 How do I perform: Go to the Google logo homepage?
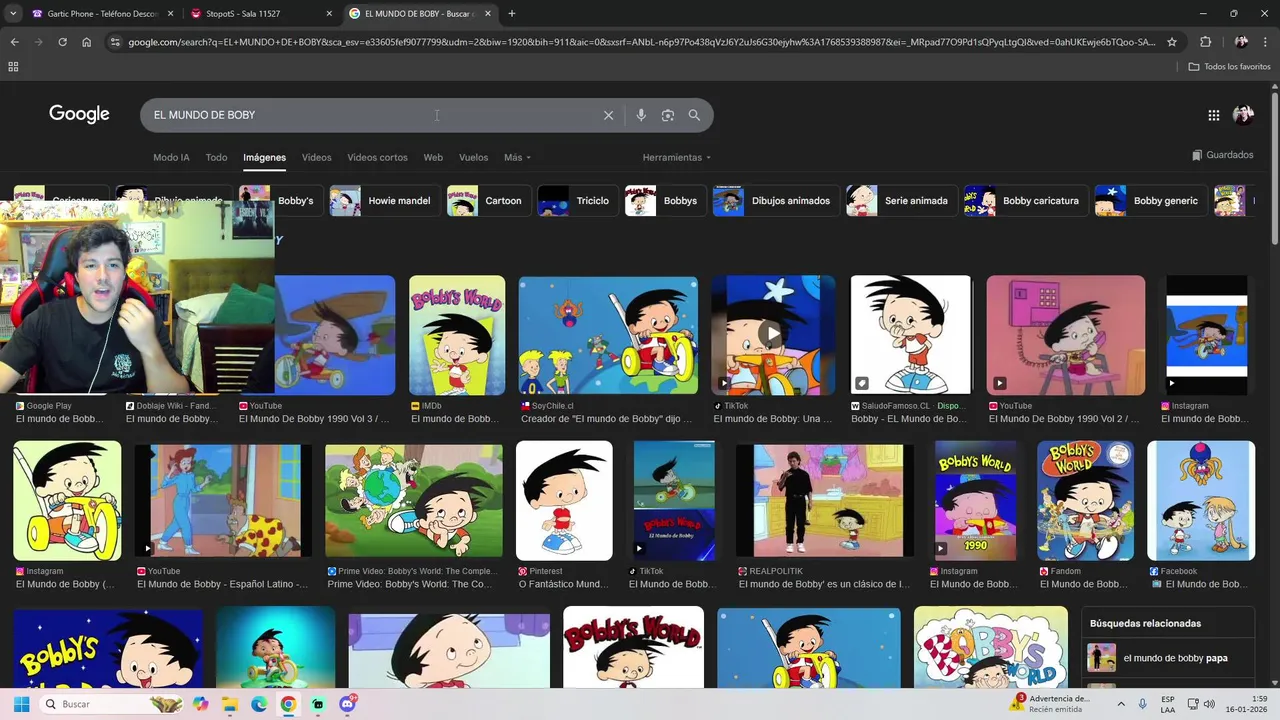click(x=79, y=115)
